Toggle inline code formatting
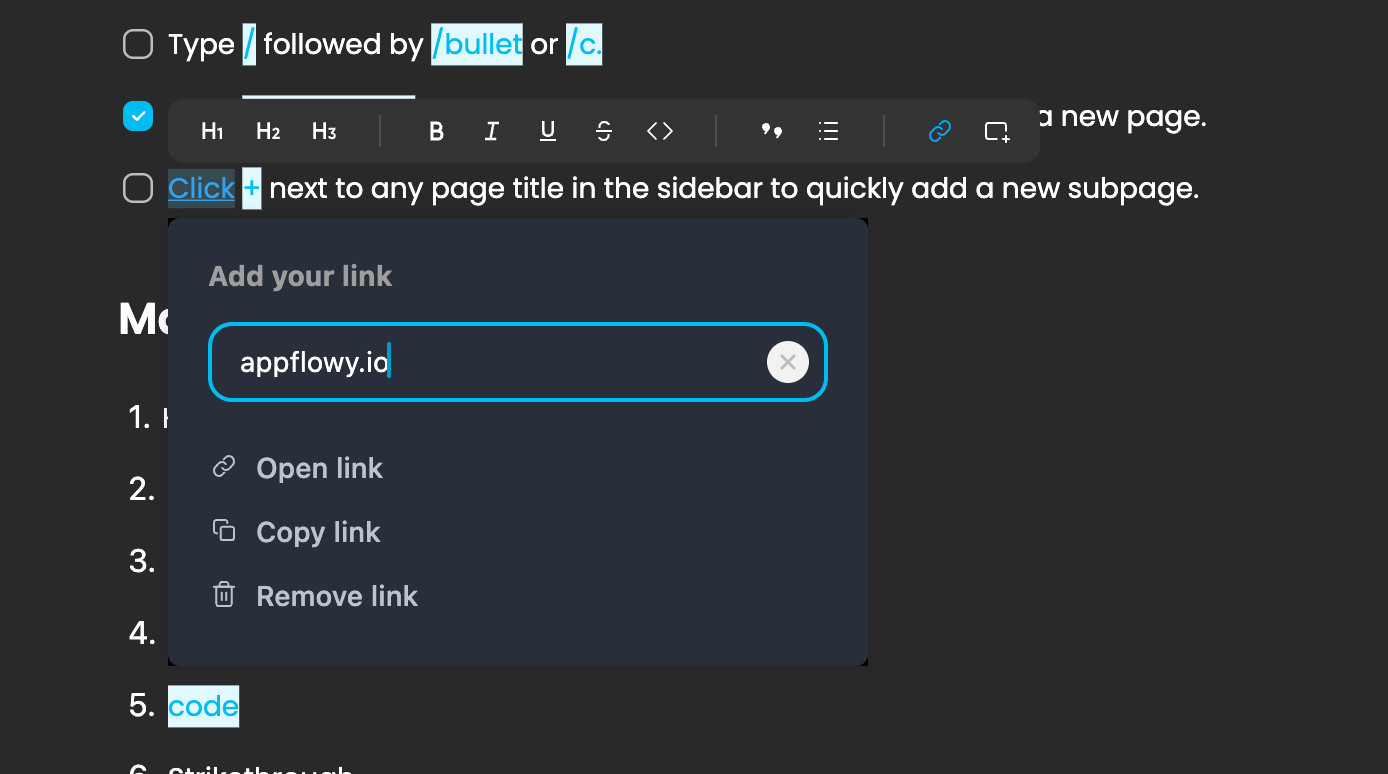Screen dimensions: 1388x774 [659, 131]
